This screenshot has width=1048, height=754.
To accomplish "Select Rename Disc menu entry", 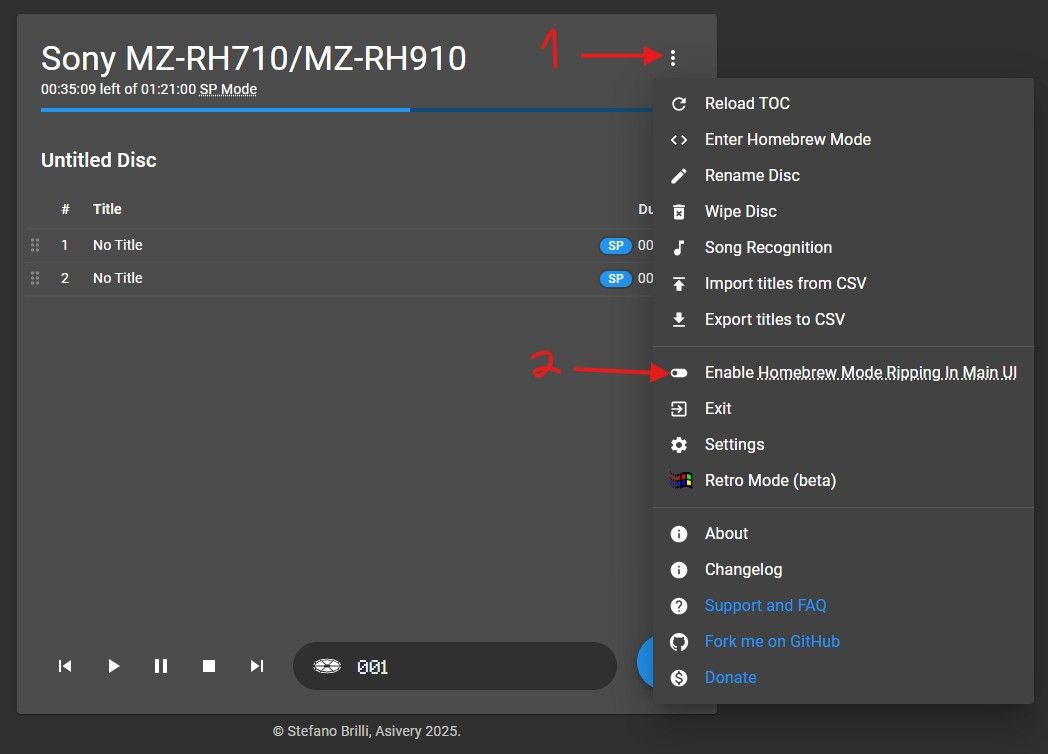I will pos(843,176).
